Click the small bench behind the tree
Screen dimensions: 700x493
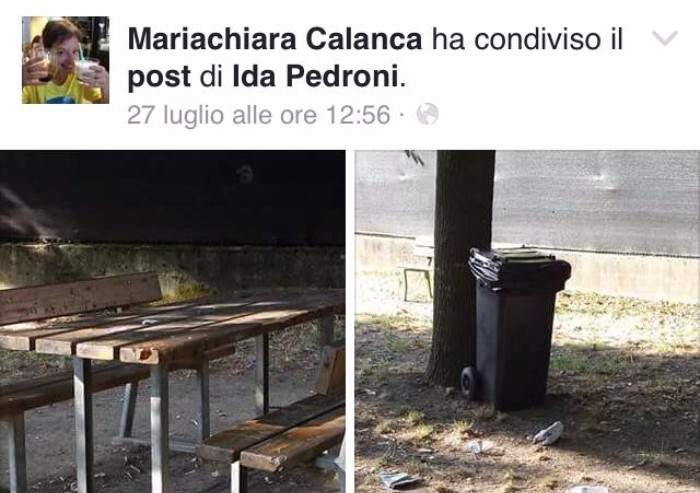pyautogui.click(x=420, y=273)
